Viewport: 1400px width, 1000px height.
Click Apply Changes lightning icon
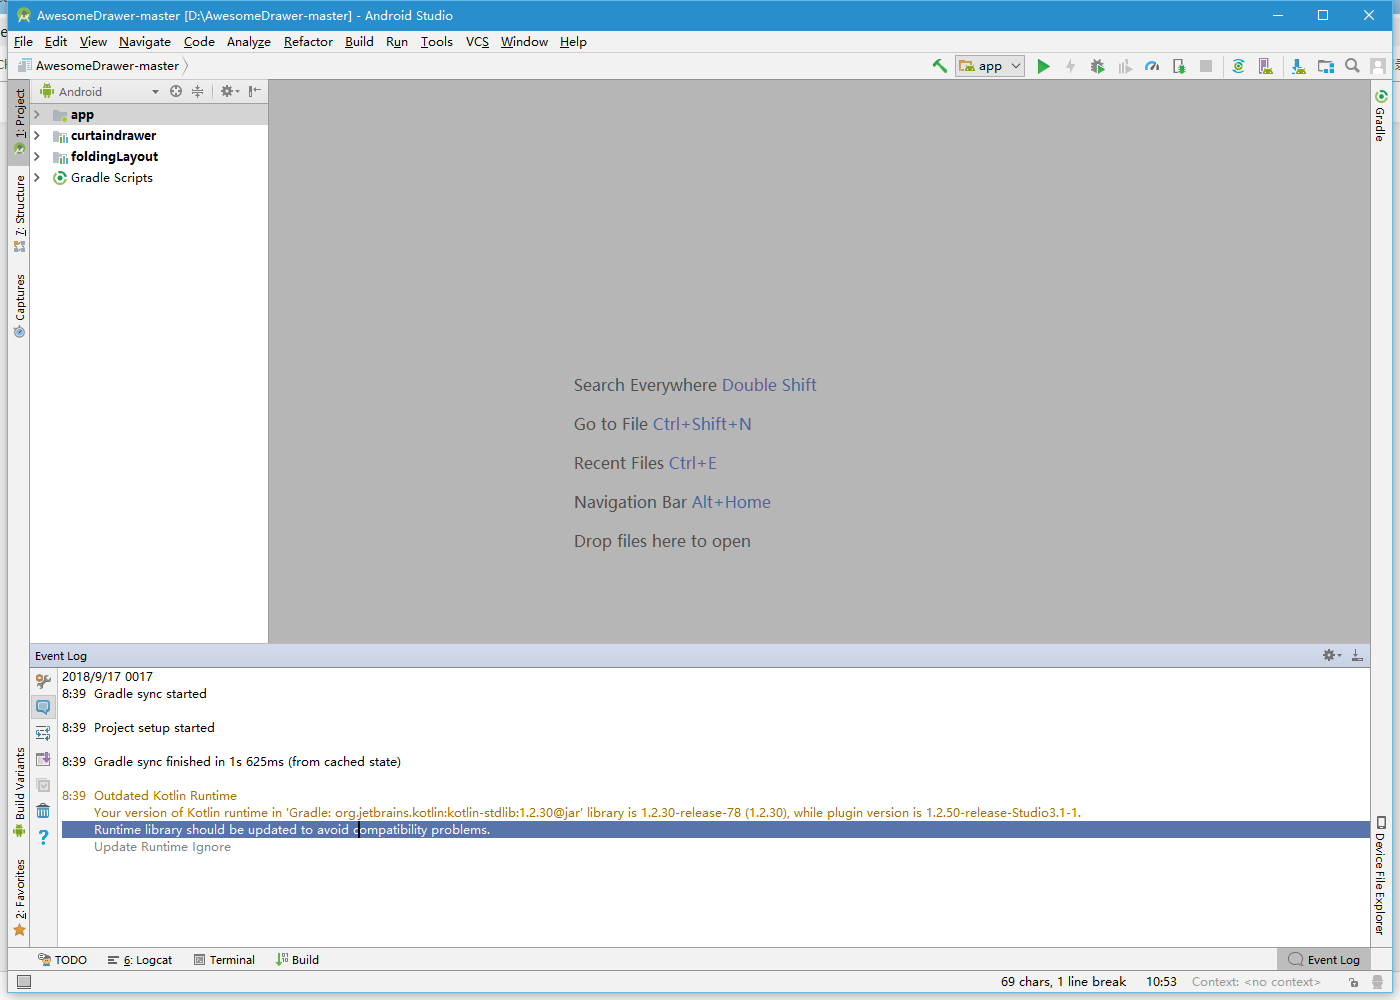[1070, 66]
